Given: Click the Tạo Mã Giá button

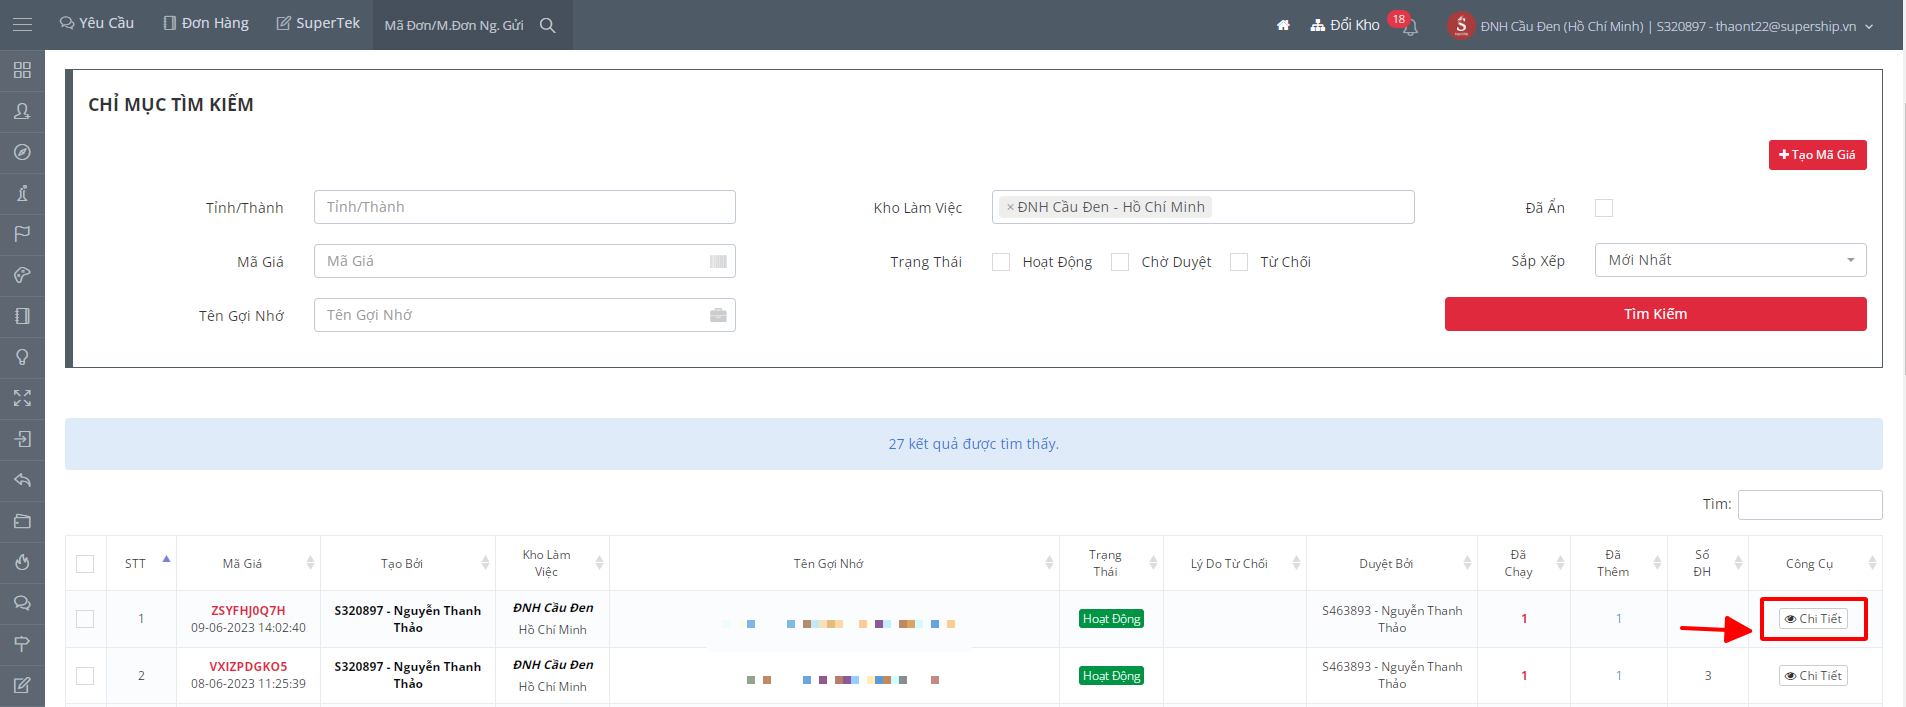Looking at the screenshot, I should pyautogui.click(x=1817, y=155).
